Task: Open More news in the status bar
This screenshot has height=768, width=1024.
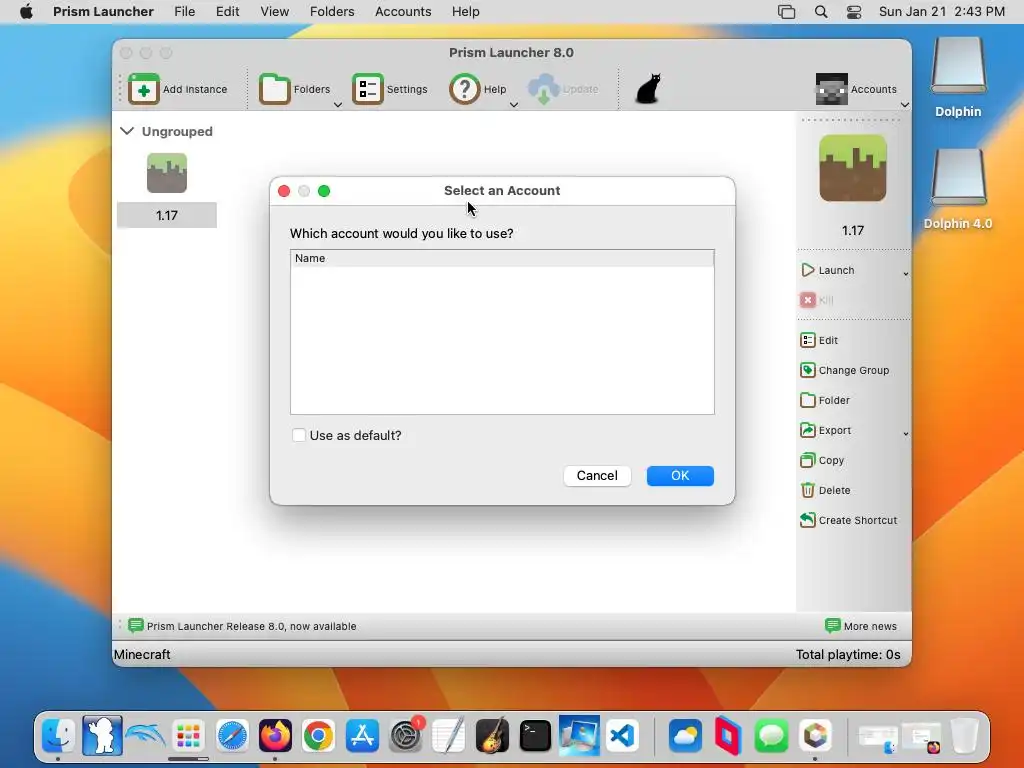Action: (861, 626)
